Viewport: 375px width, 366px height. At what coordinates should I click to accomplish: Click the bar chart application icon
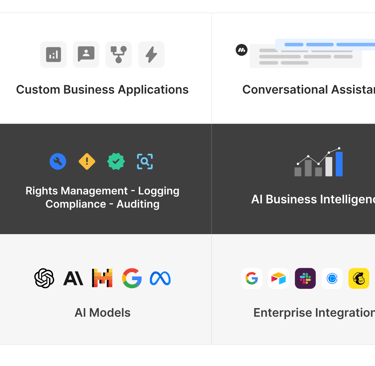click(54, 55)
